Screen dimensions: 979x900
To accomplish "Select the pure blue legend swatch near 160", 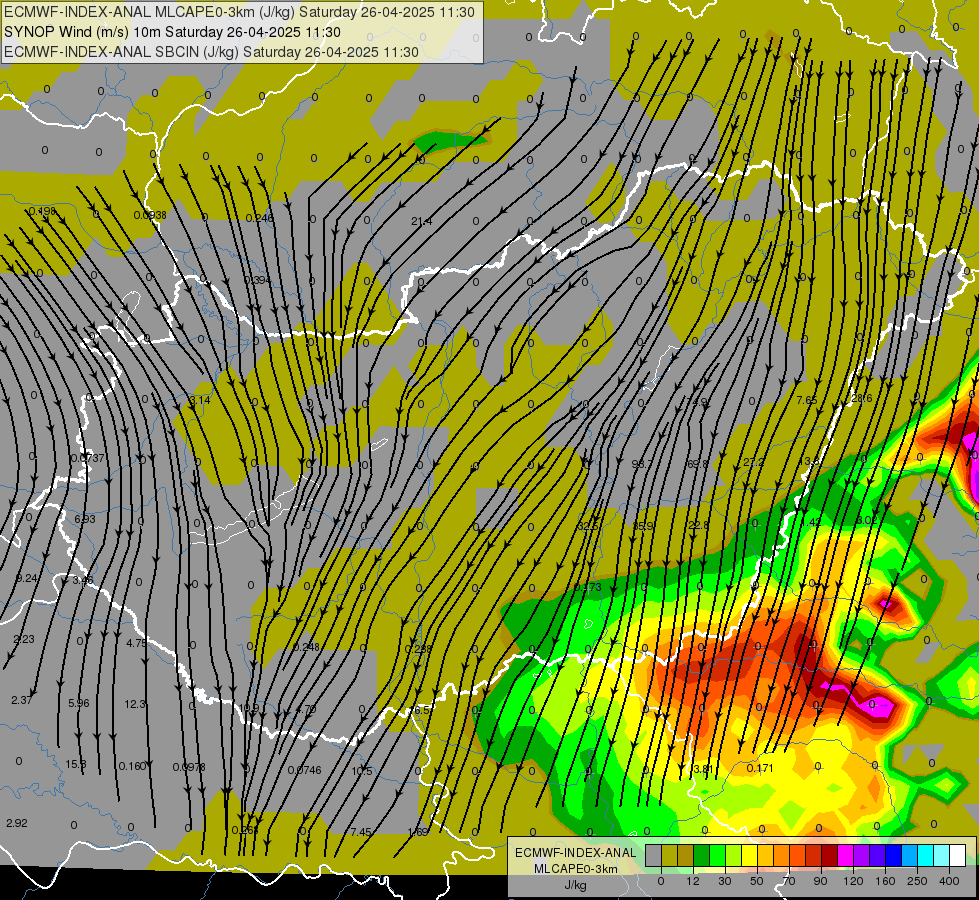I will pyautogui.click(x=893, y=855).
